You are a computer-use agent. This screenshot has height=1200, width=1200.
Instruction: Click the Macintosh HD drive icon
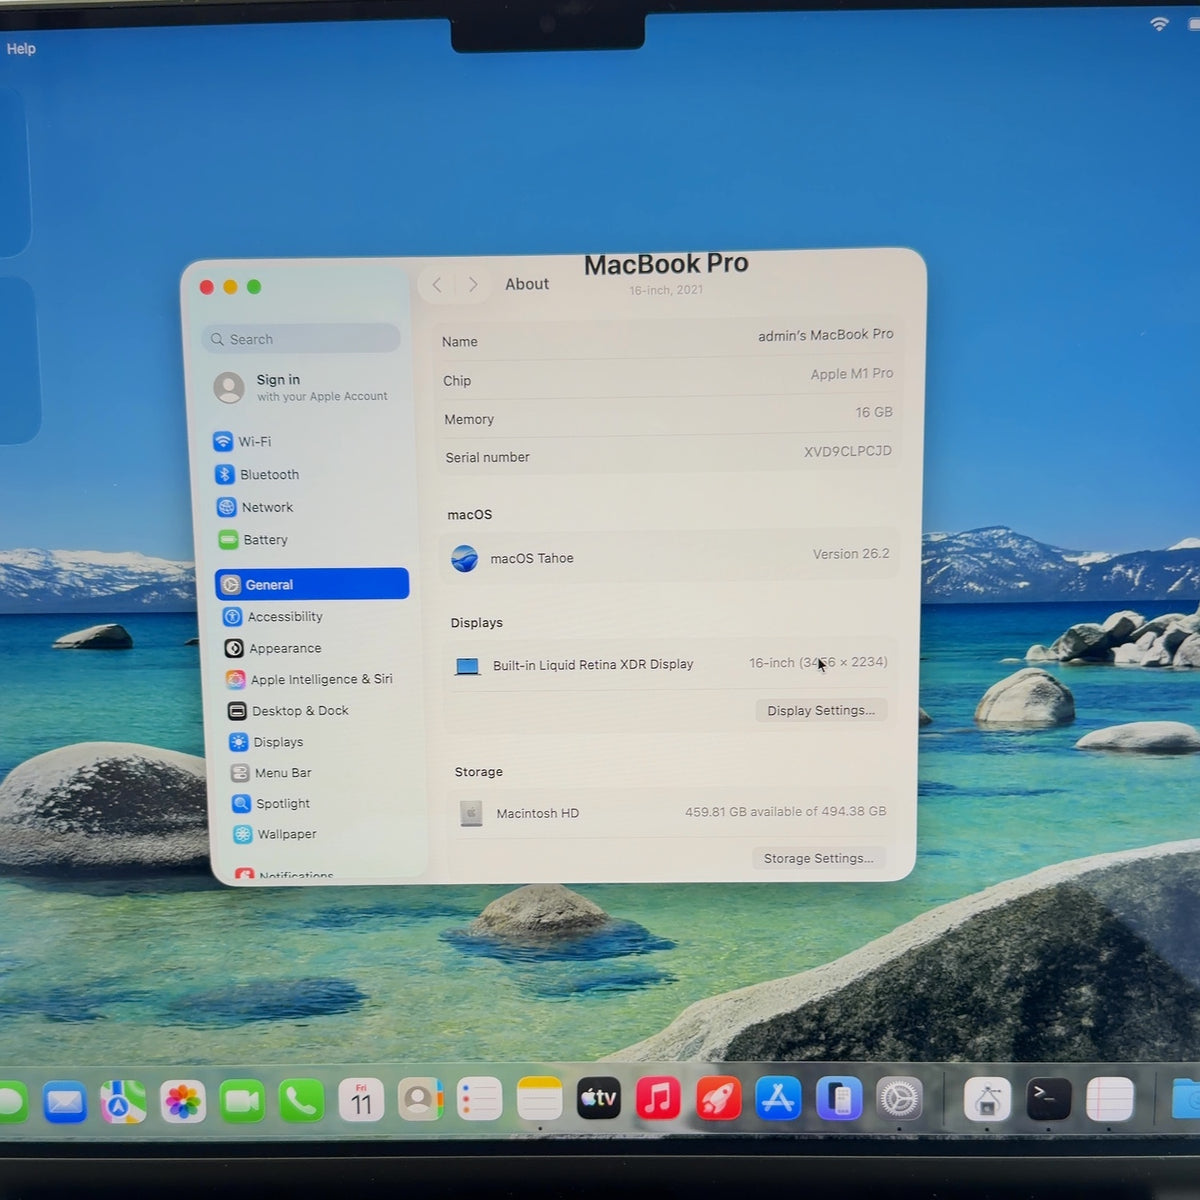click(471, 813)
